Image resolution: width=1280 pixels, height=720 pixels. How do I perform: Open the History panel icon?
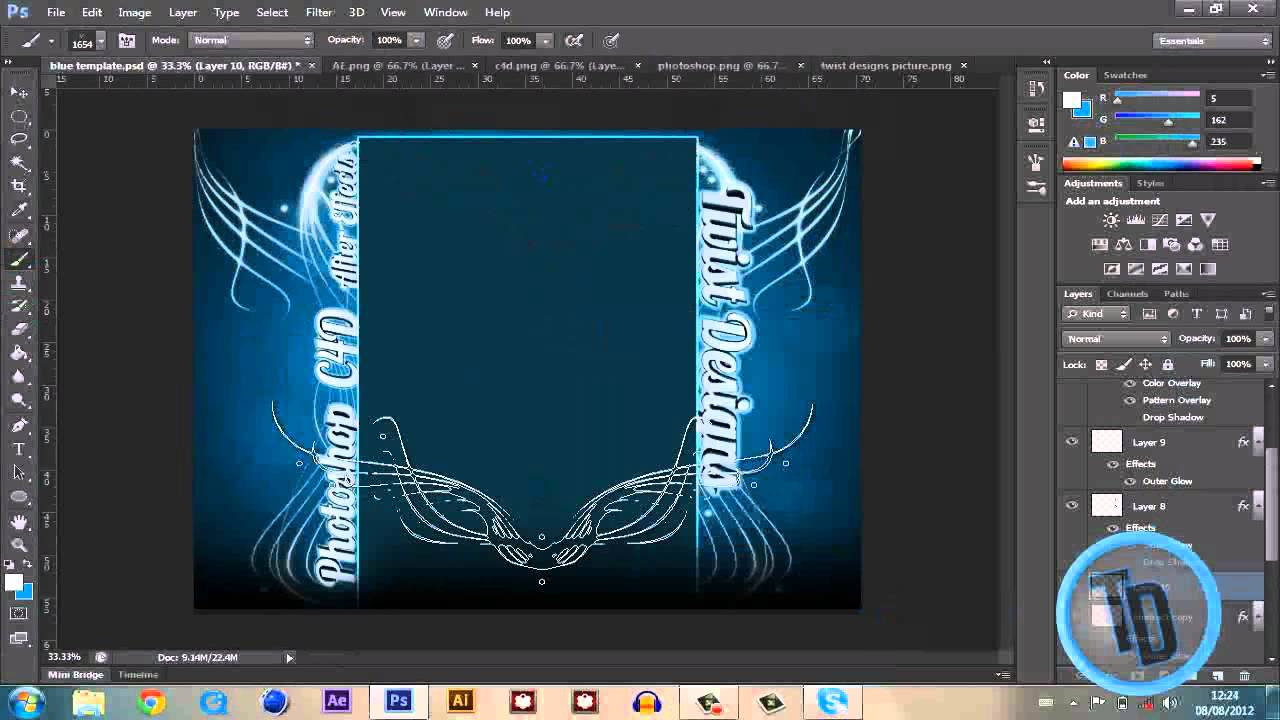coord(1036,89)
